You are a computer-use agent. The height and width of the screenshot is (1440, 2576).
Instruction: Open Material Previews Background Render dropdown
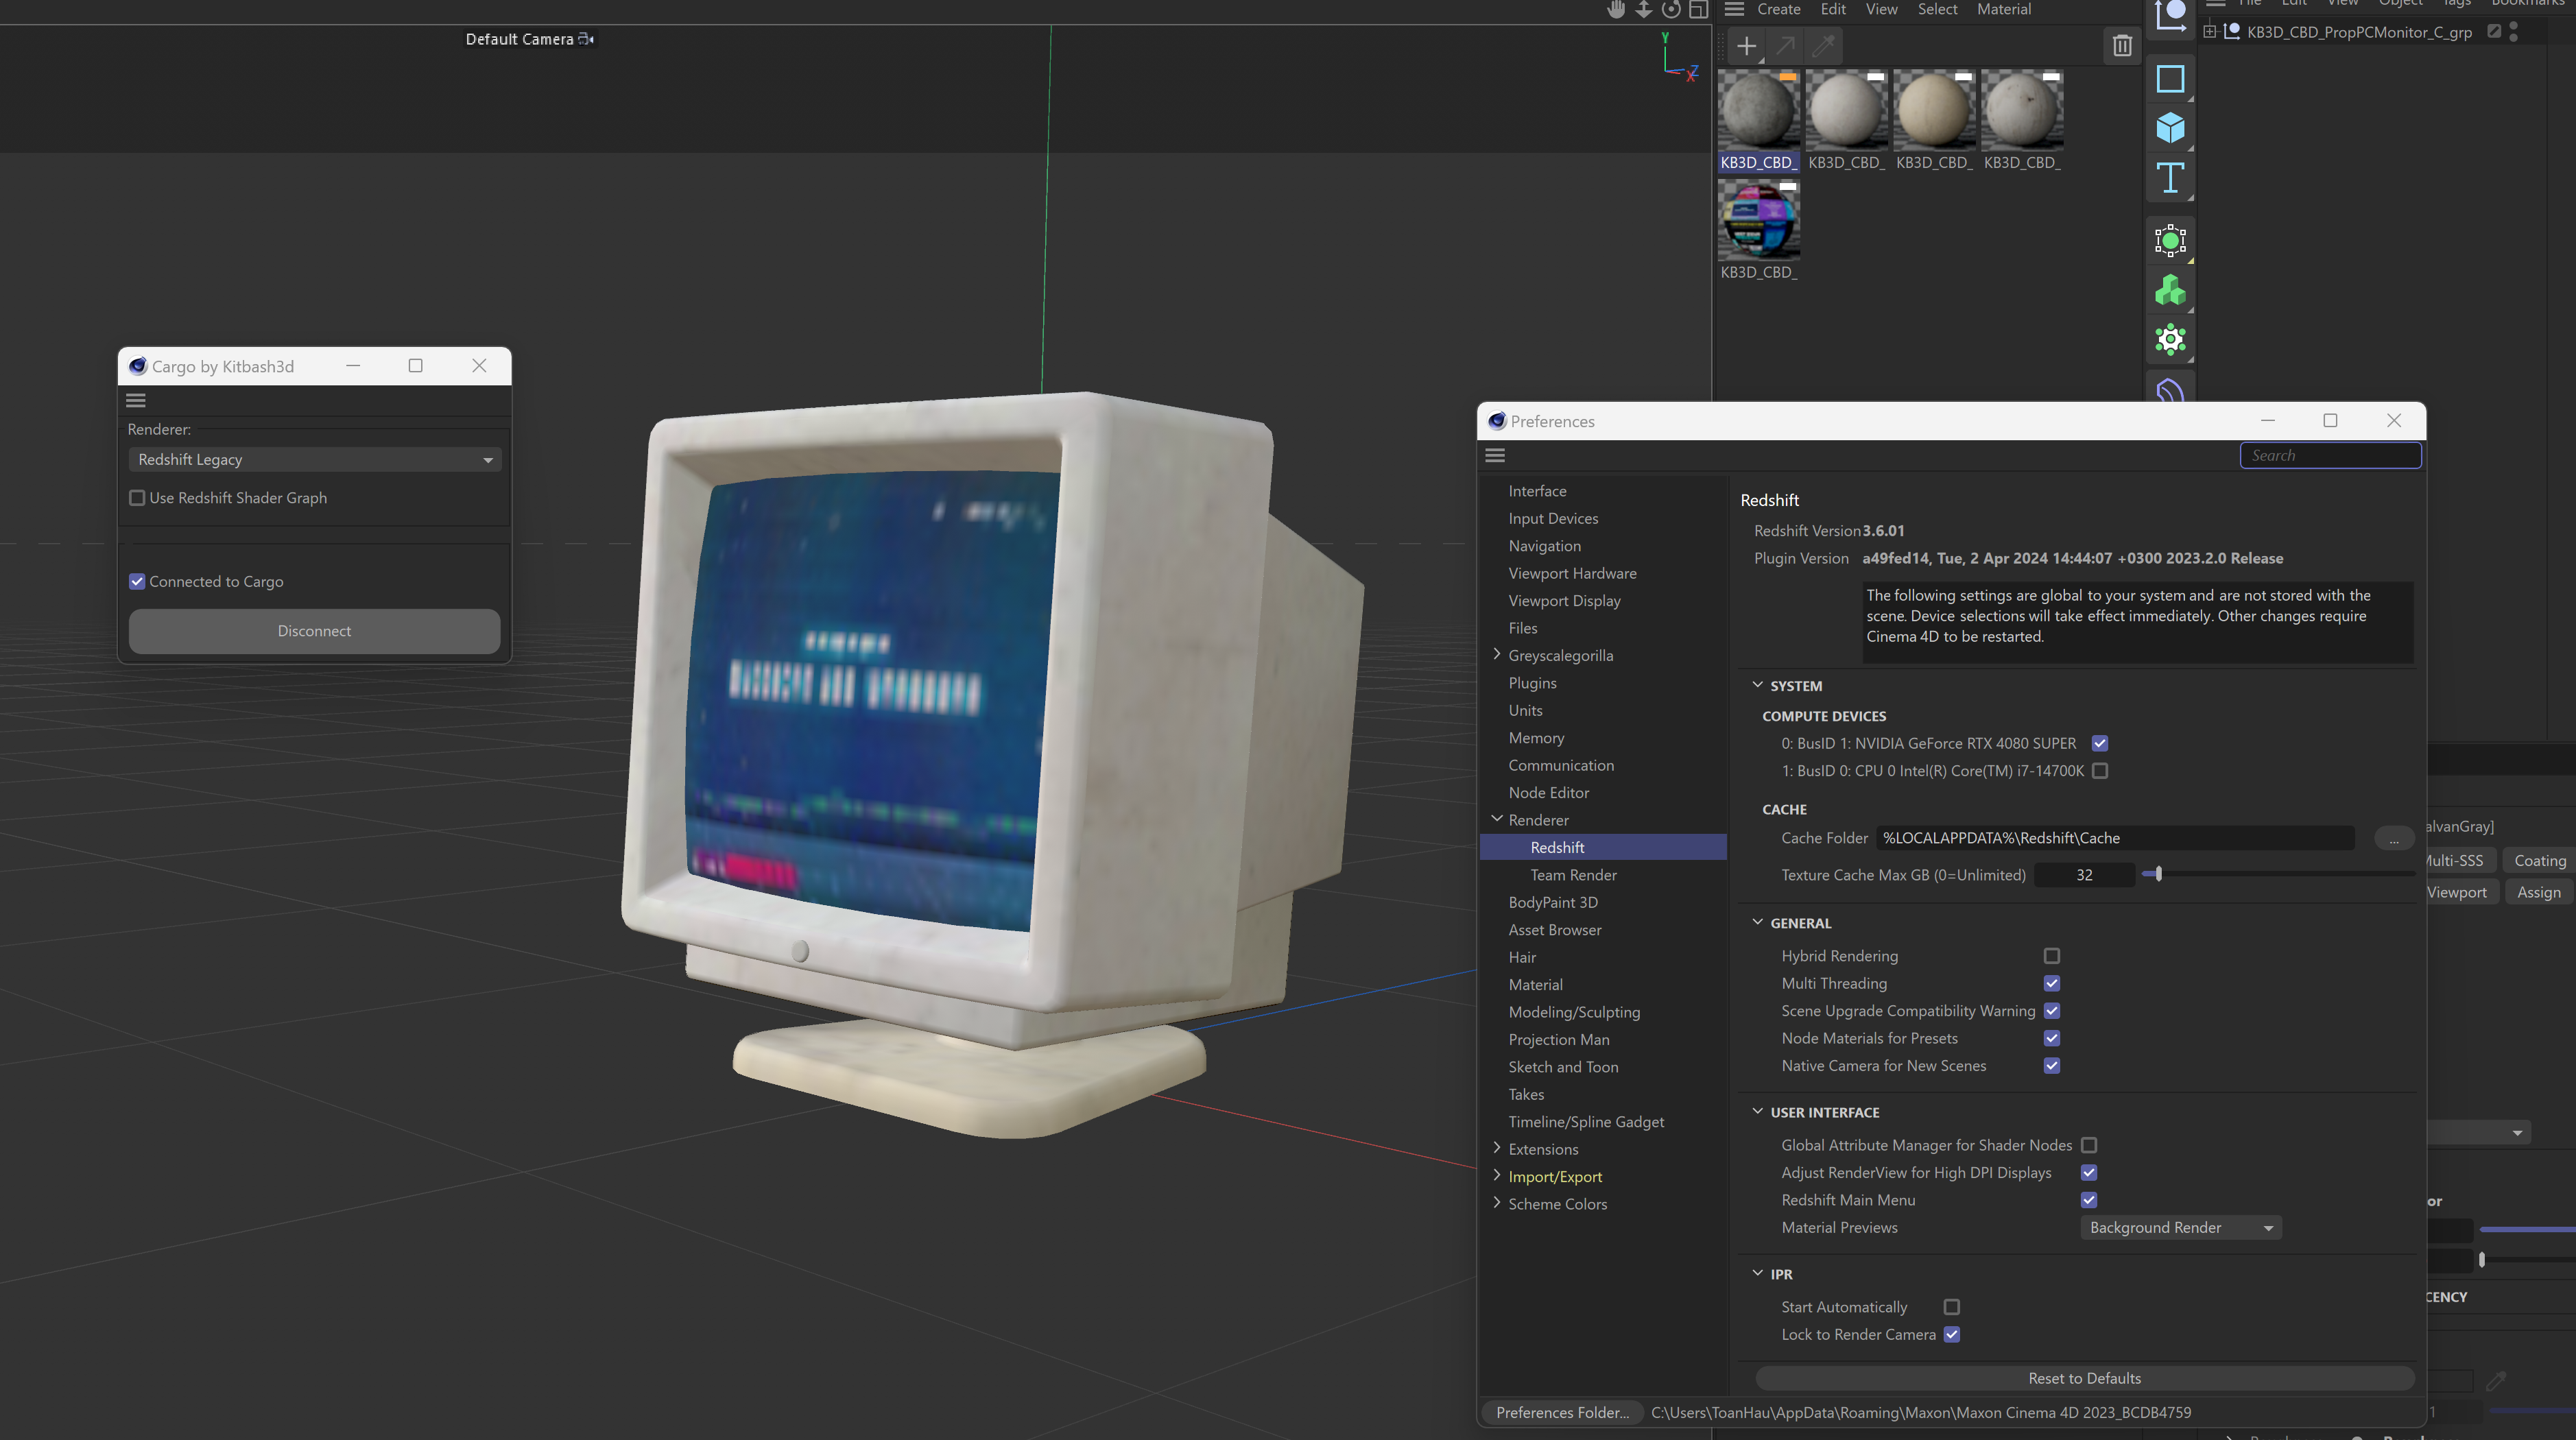pos(2181,1228)
